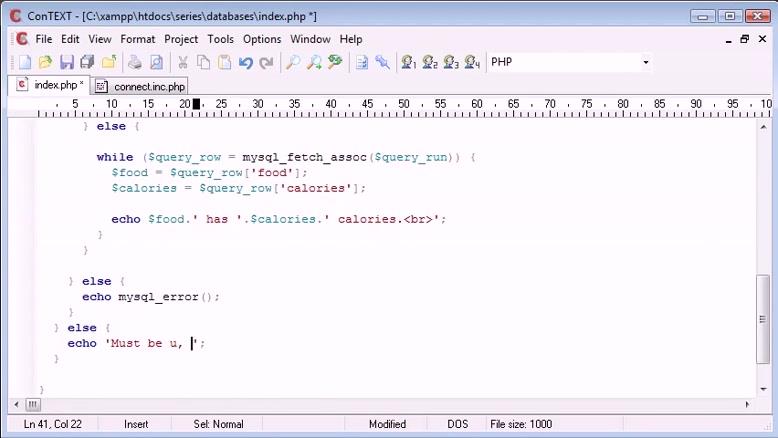Open Find with the magnifier icon
The width and height of the screenshot is (778, 438).
click(x=293, y=62)
